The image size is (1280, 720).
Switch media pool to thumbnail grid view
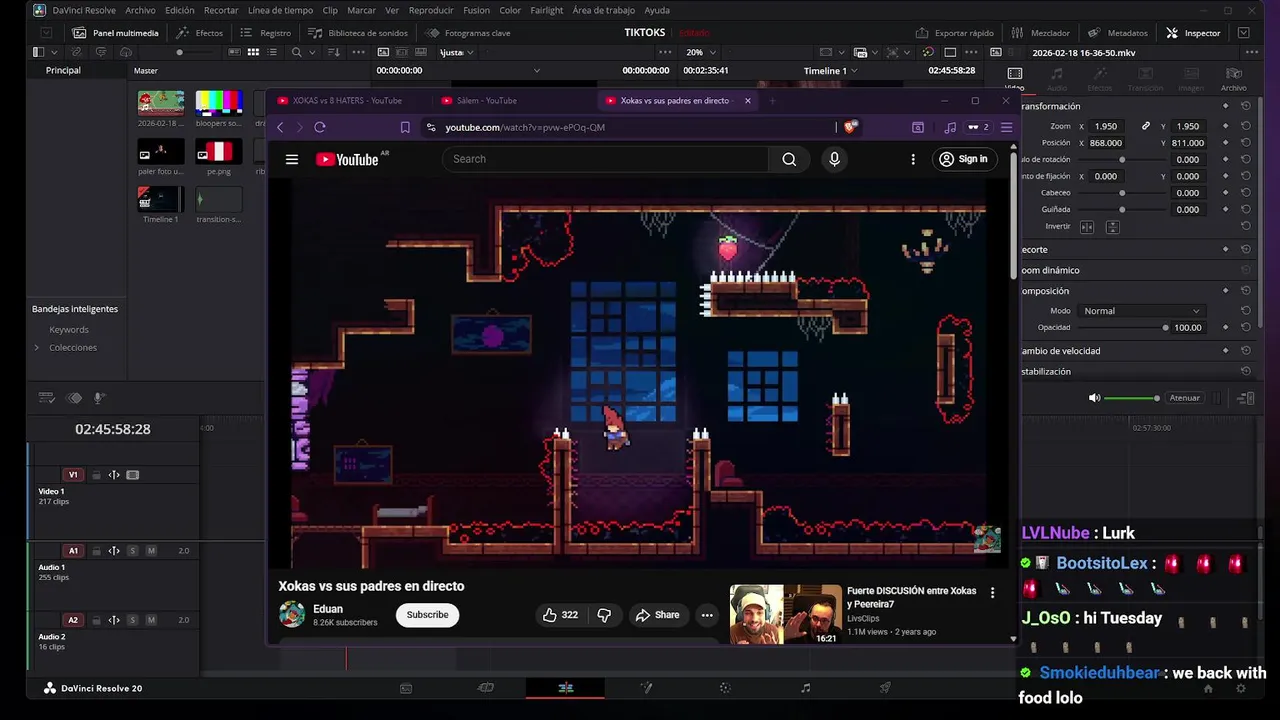[x=255, y=52]
